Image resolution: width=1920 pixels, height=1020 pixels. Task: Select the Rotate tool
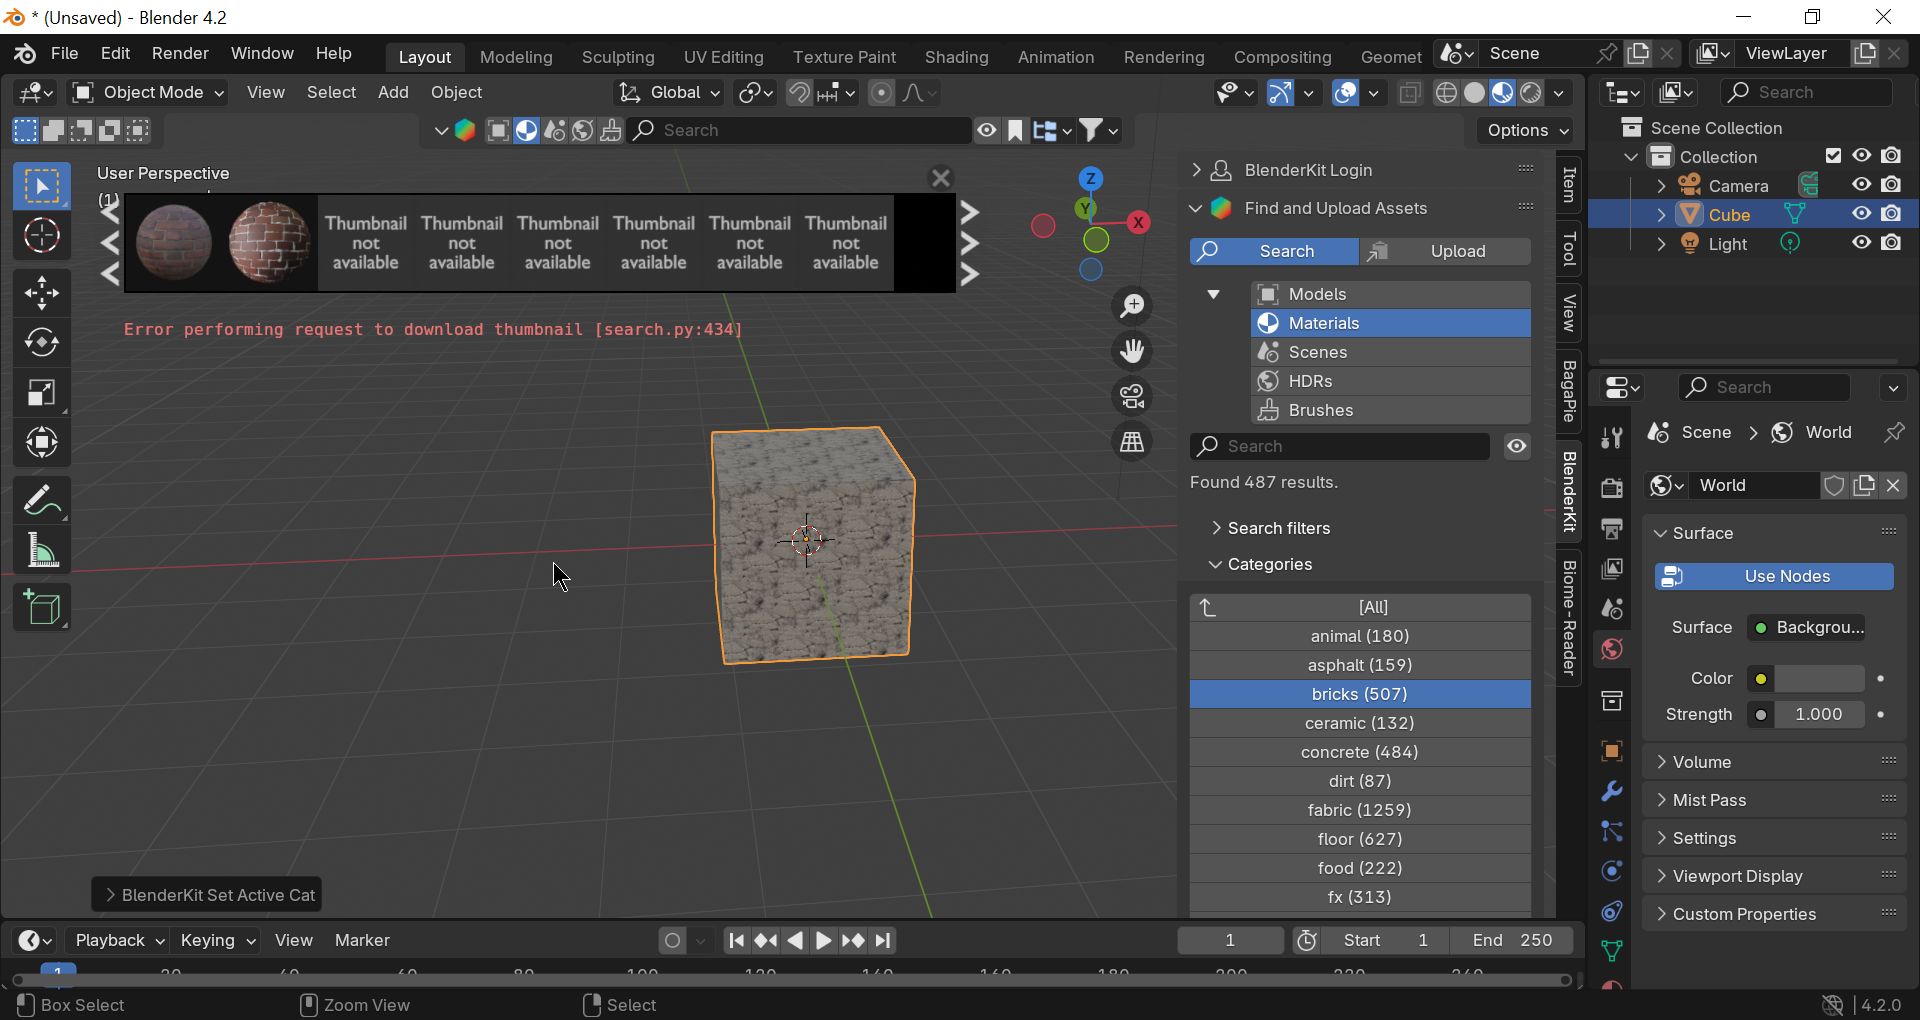point(42,343)
